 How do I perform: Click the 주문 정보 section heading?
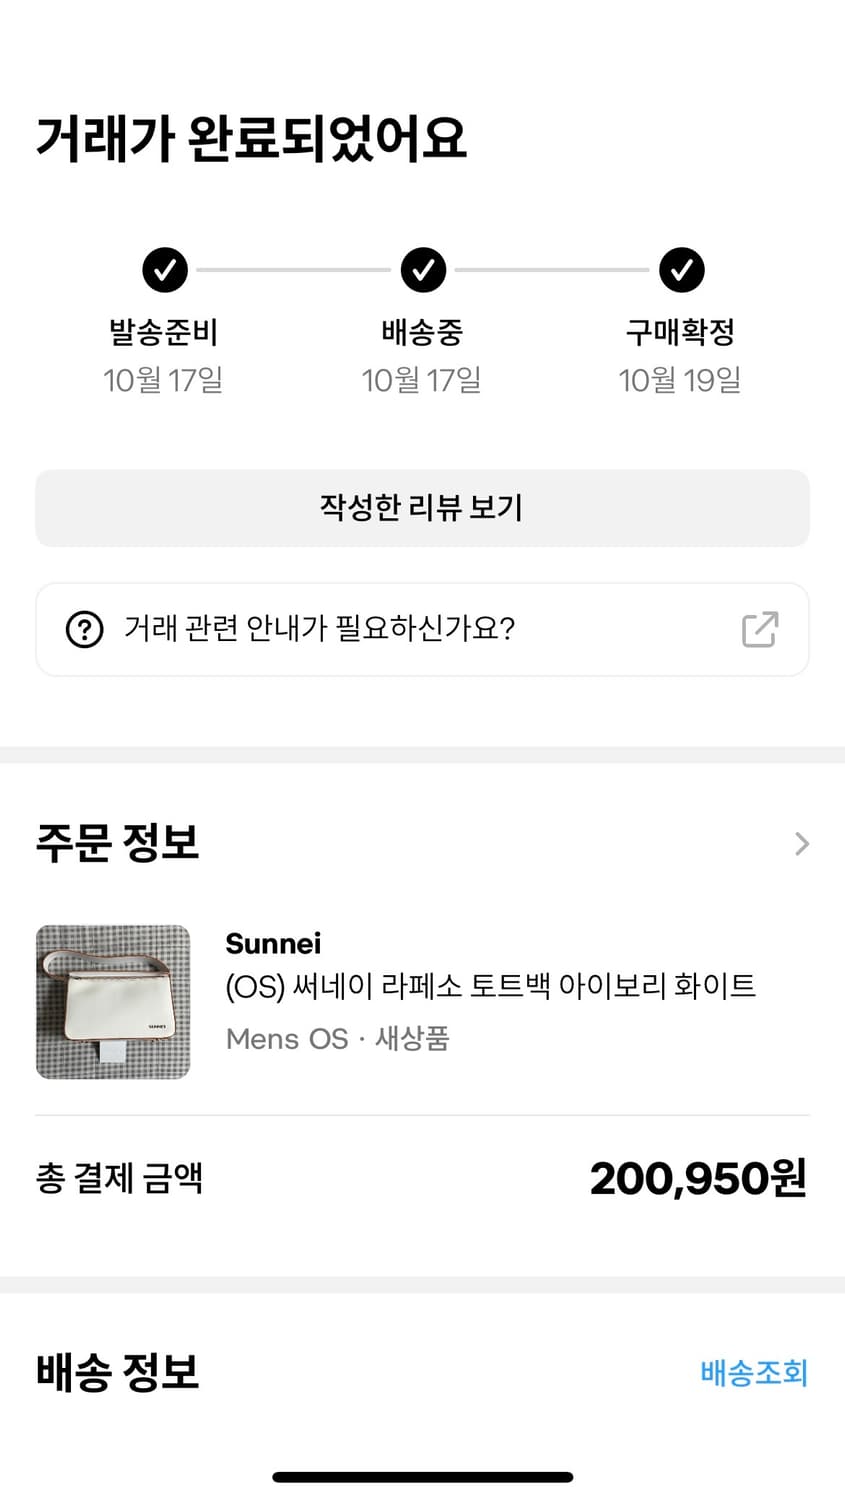(117, 843)
